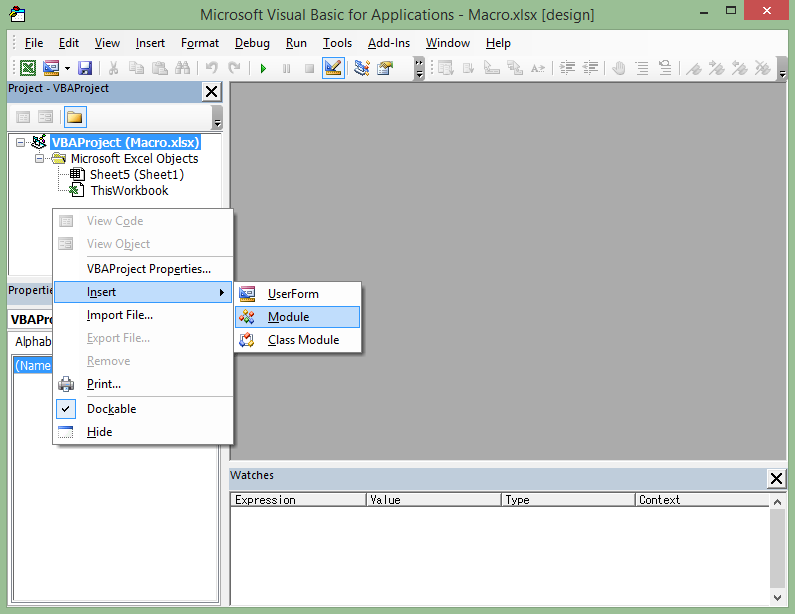Click the Comment Block icon
Screen dimensions: 795x614
tap(642, 68)
